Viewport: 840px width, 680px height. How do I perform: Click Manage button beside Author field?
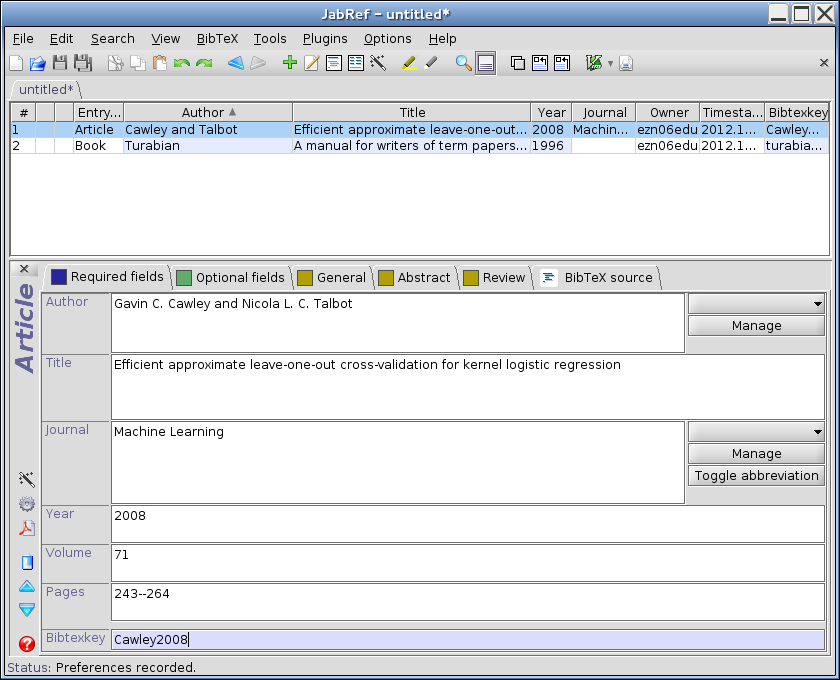tap(756, 326)
